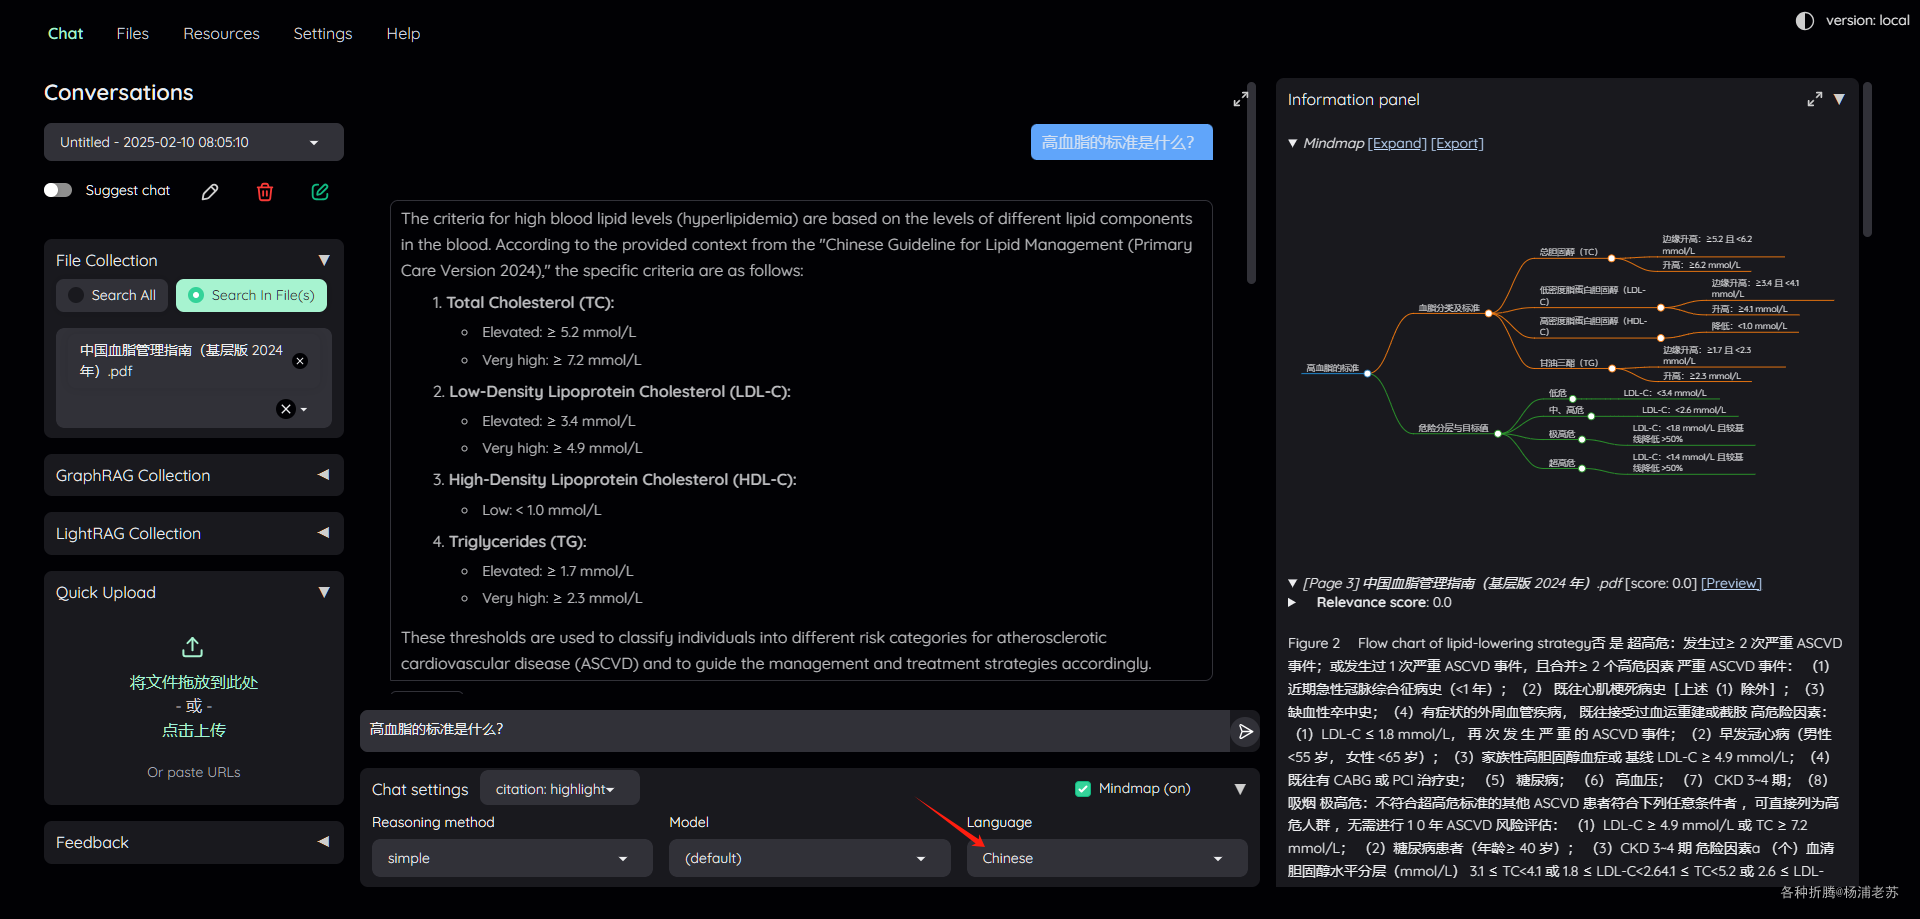Screen dimensions: 1920x919
Task: Select the Search All radio option
Action: pos(113,295)
